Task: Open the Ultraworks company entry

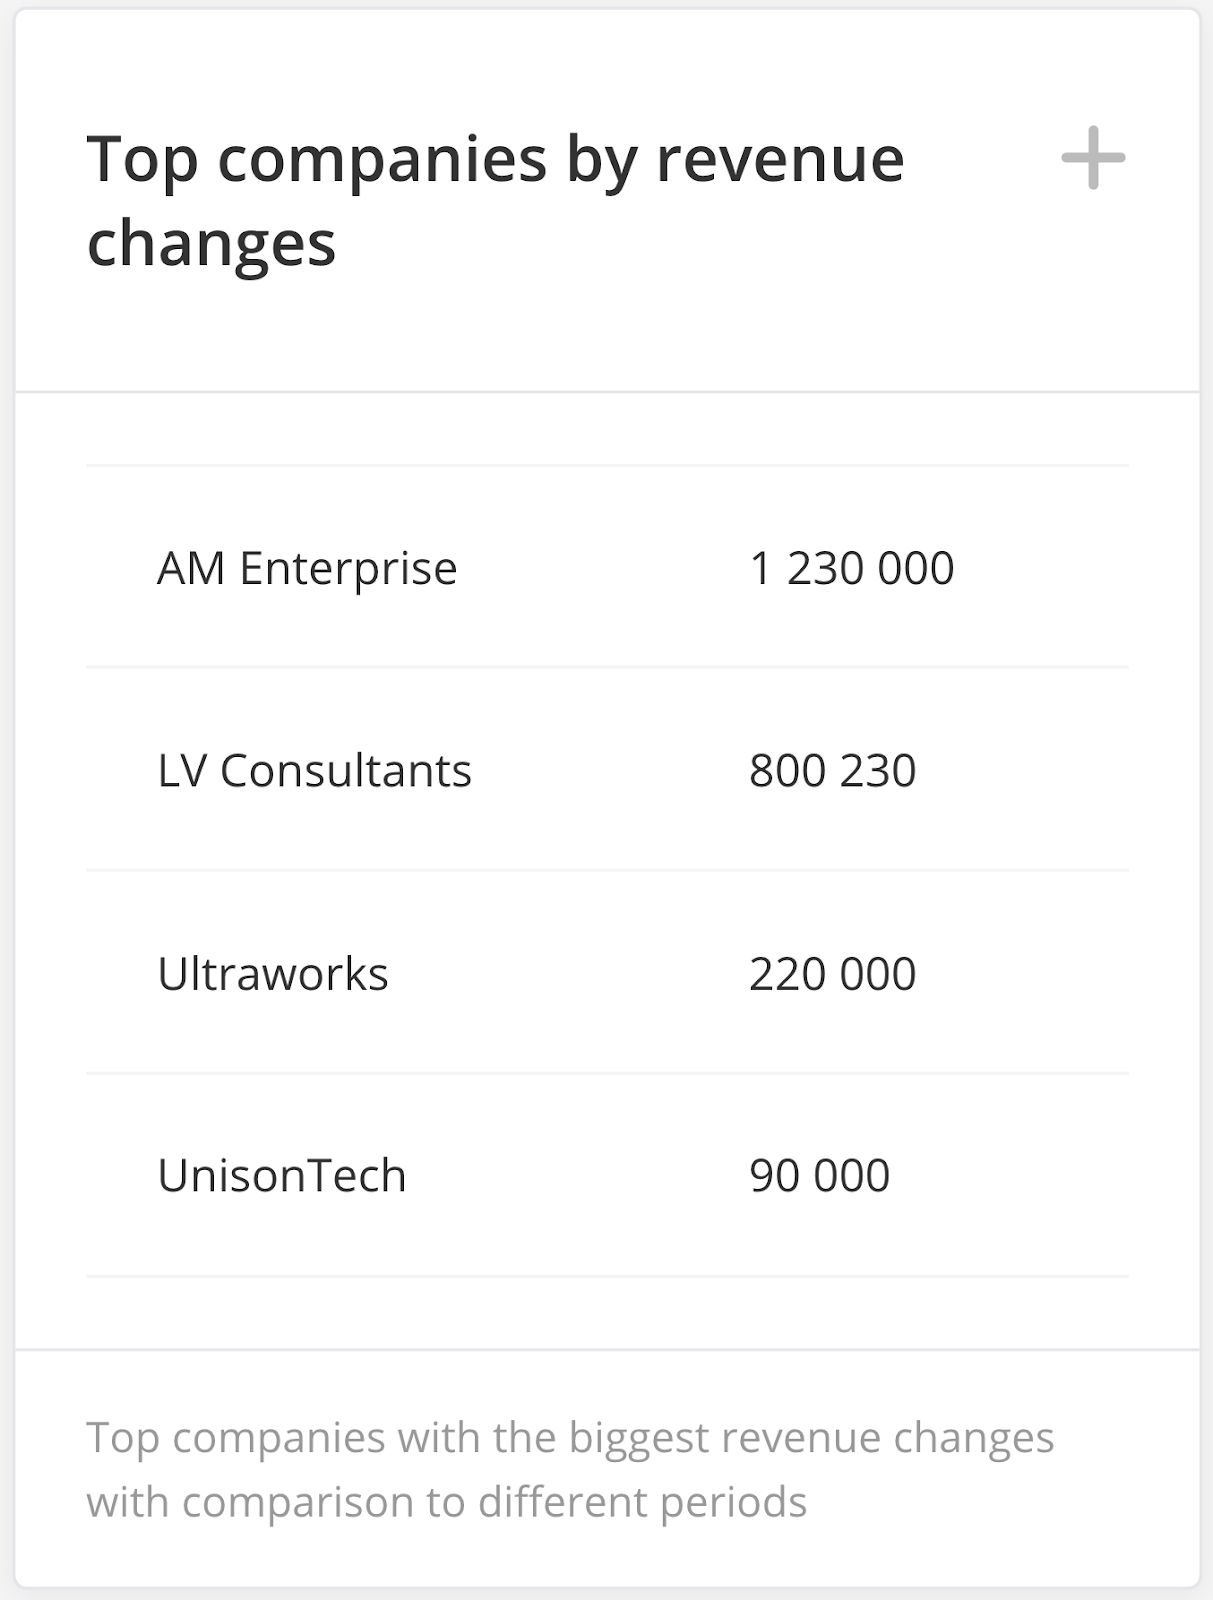Action: click(x=273, y=974)
